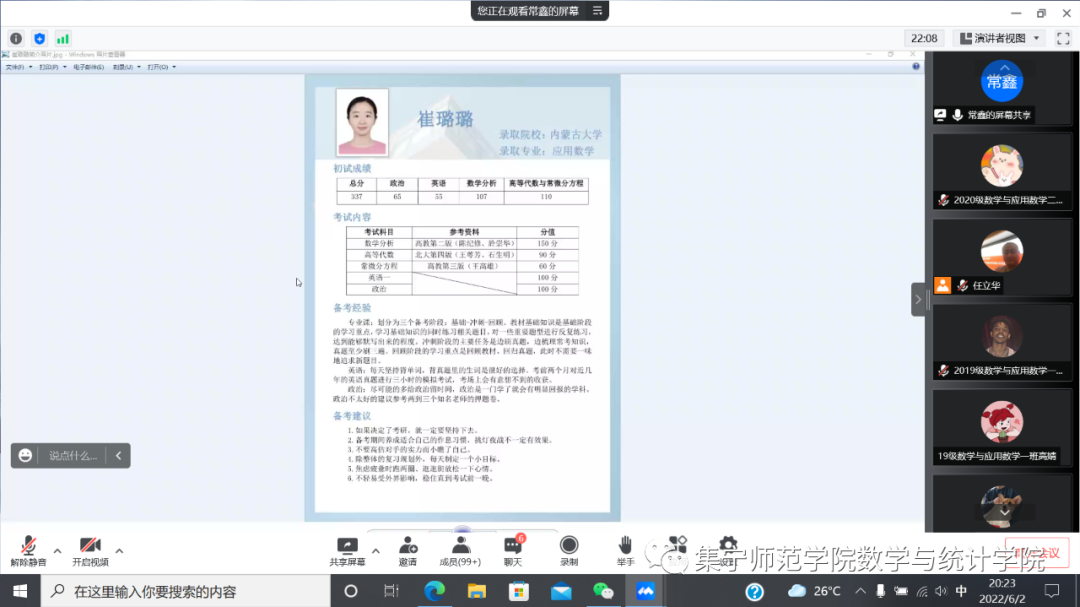Screen dimensions: 1080x607
Task: Open the 邀请 invite icon
Action: [408, 551]
